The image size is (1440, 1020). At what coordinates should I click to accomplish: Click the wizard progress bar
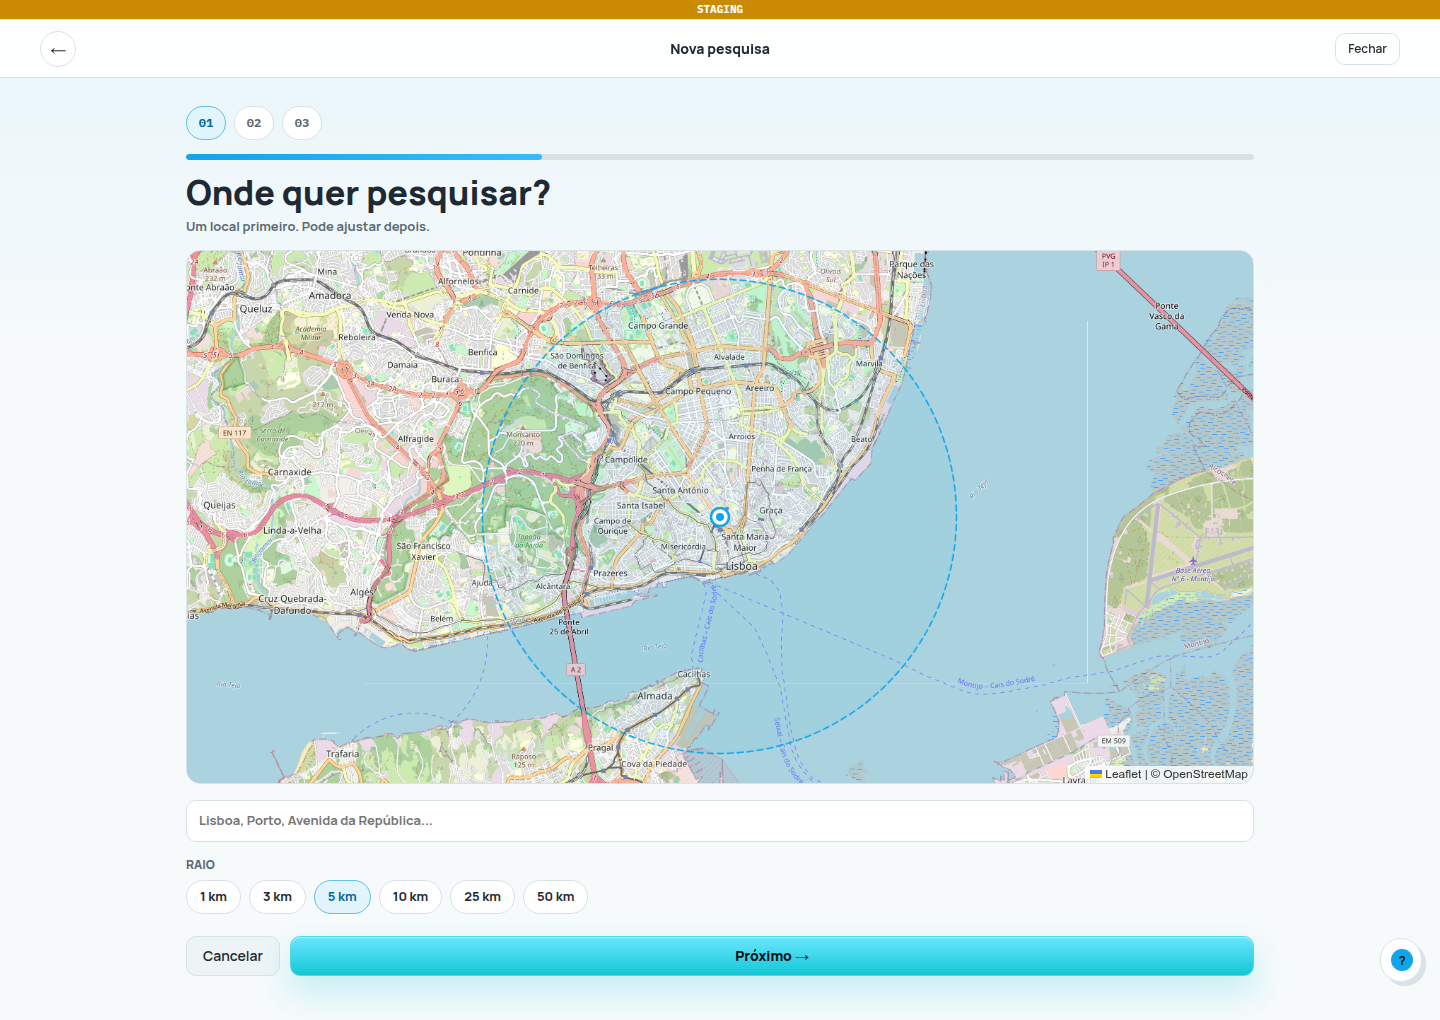[x=720, y=157]
